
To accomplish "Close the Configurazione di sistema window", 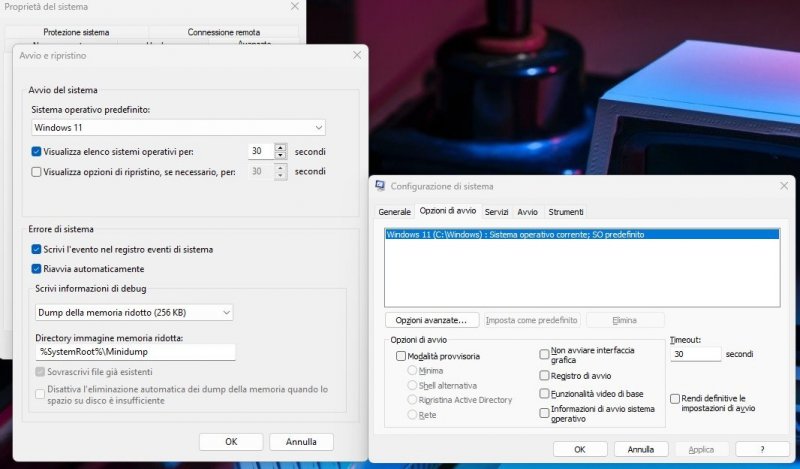I will (x=784, y=186).
